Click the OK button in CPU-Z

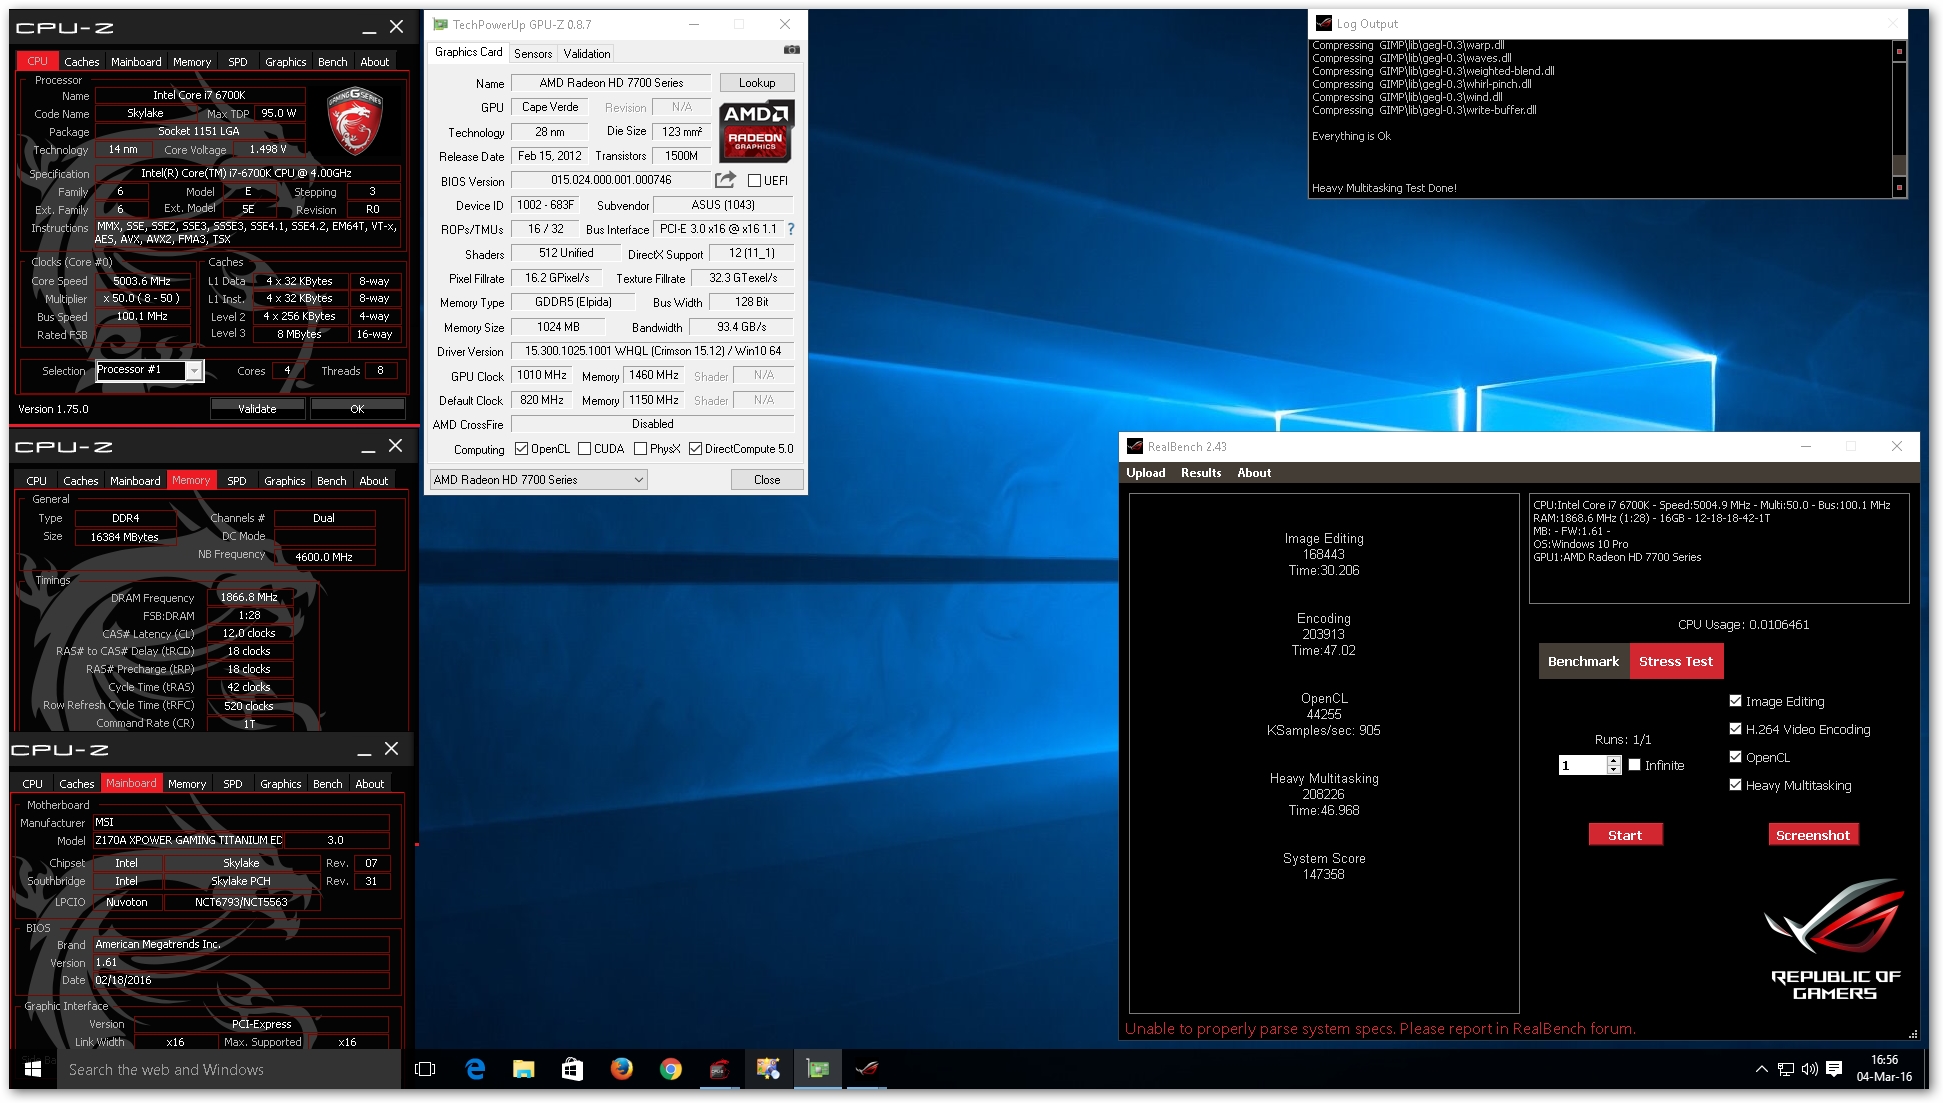click(x=357, y=409)
